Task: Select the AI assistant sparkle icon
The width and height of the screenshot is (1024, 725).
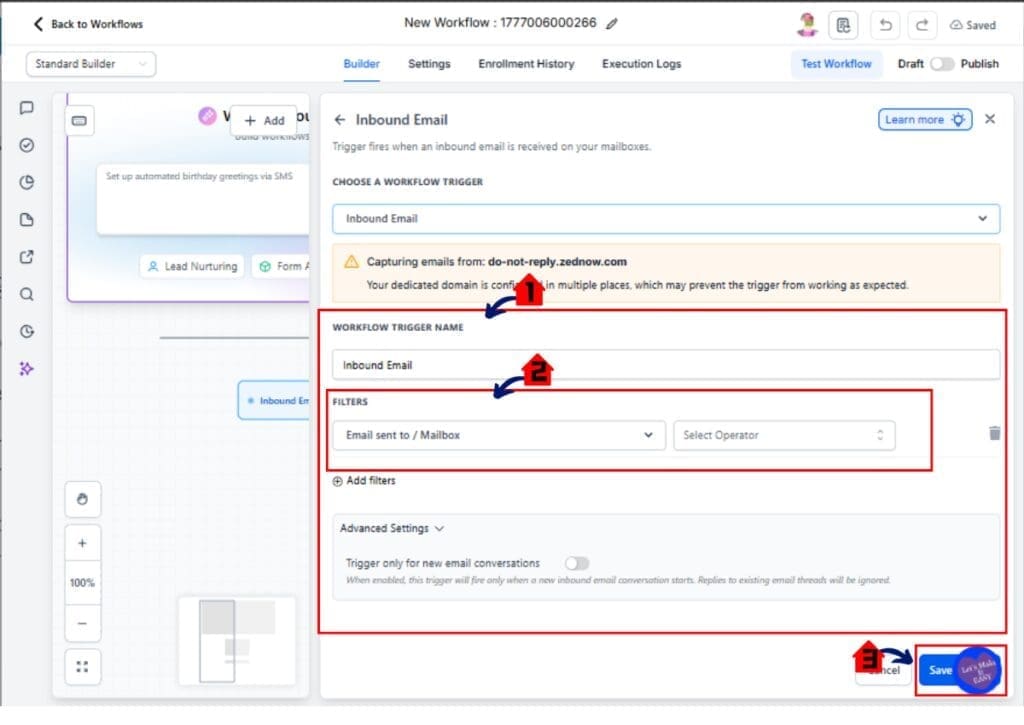Action: point(28,368)
